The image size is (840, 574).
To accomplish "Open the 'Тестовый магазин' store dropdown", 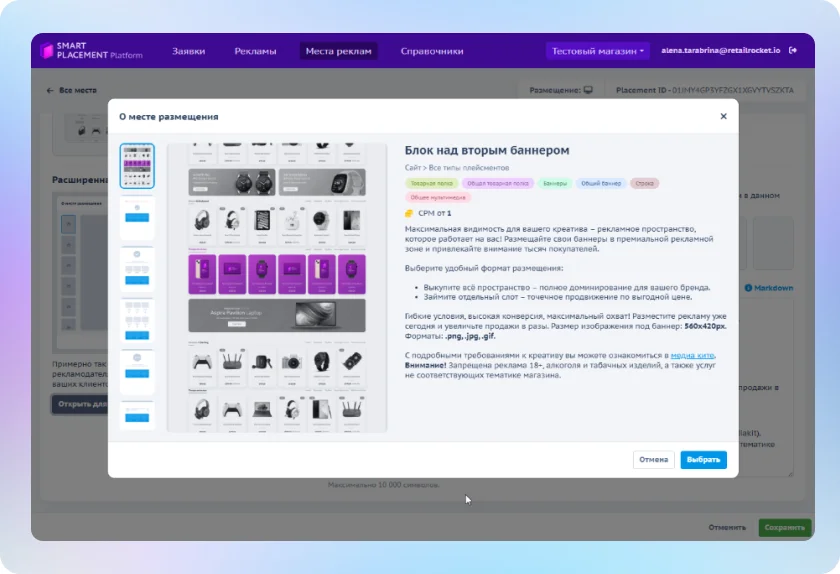I will point(599,50).
